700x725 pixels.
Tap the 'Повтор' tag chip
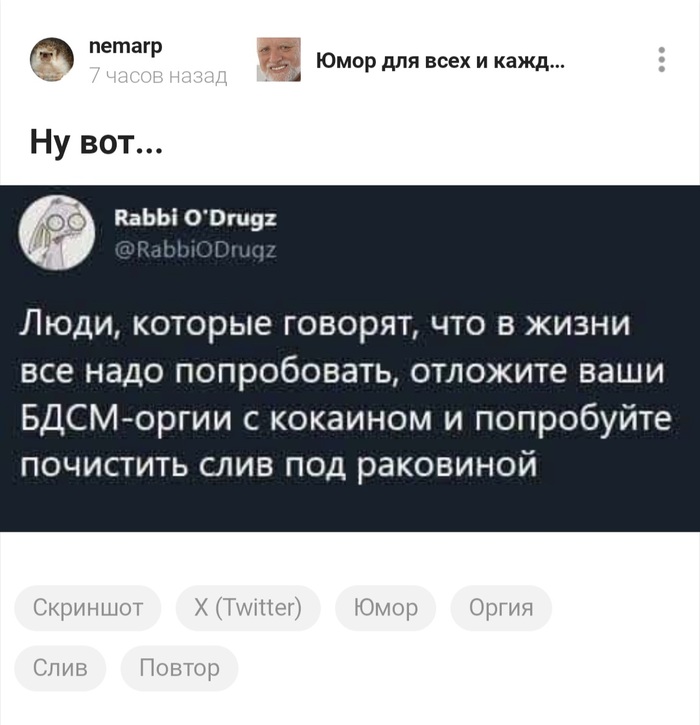(x=179, y=668)
